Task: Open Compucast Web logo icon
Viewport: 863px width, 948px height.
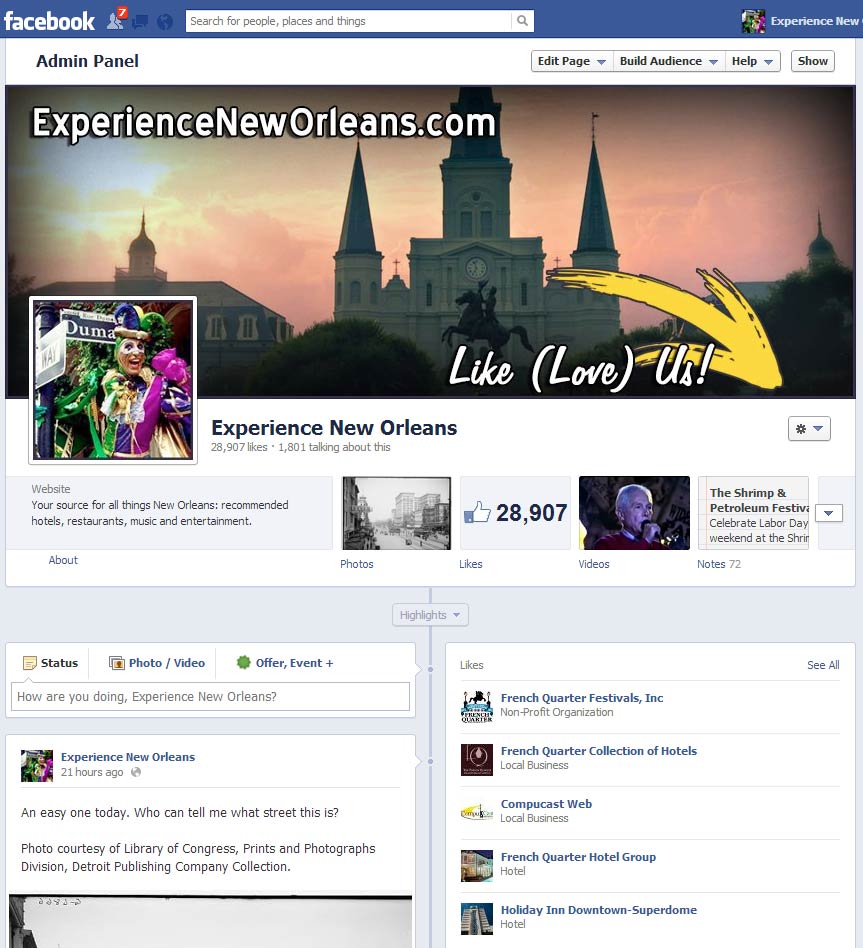Action: pyautogui.click(x=477, y=813)
